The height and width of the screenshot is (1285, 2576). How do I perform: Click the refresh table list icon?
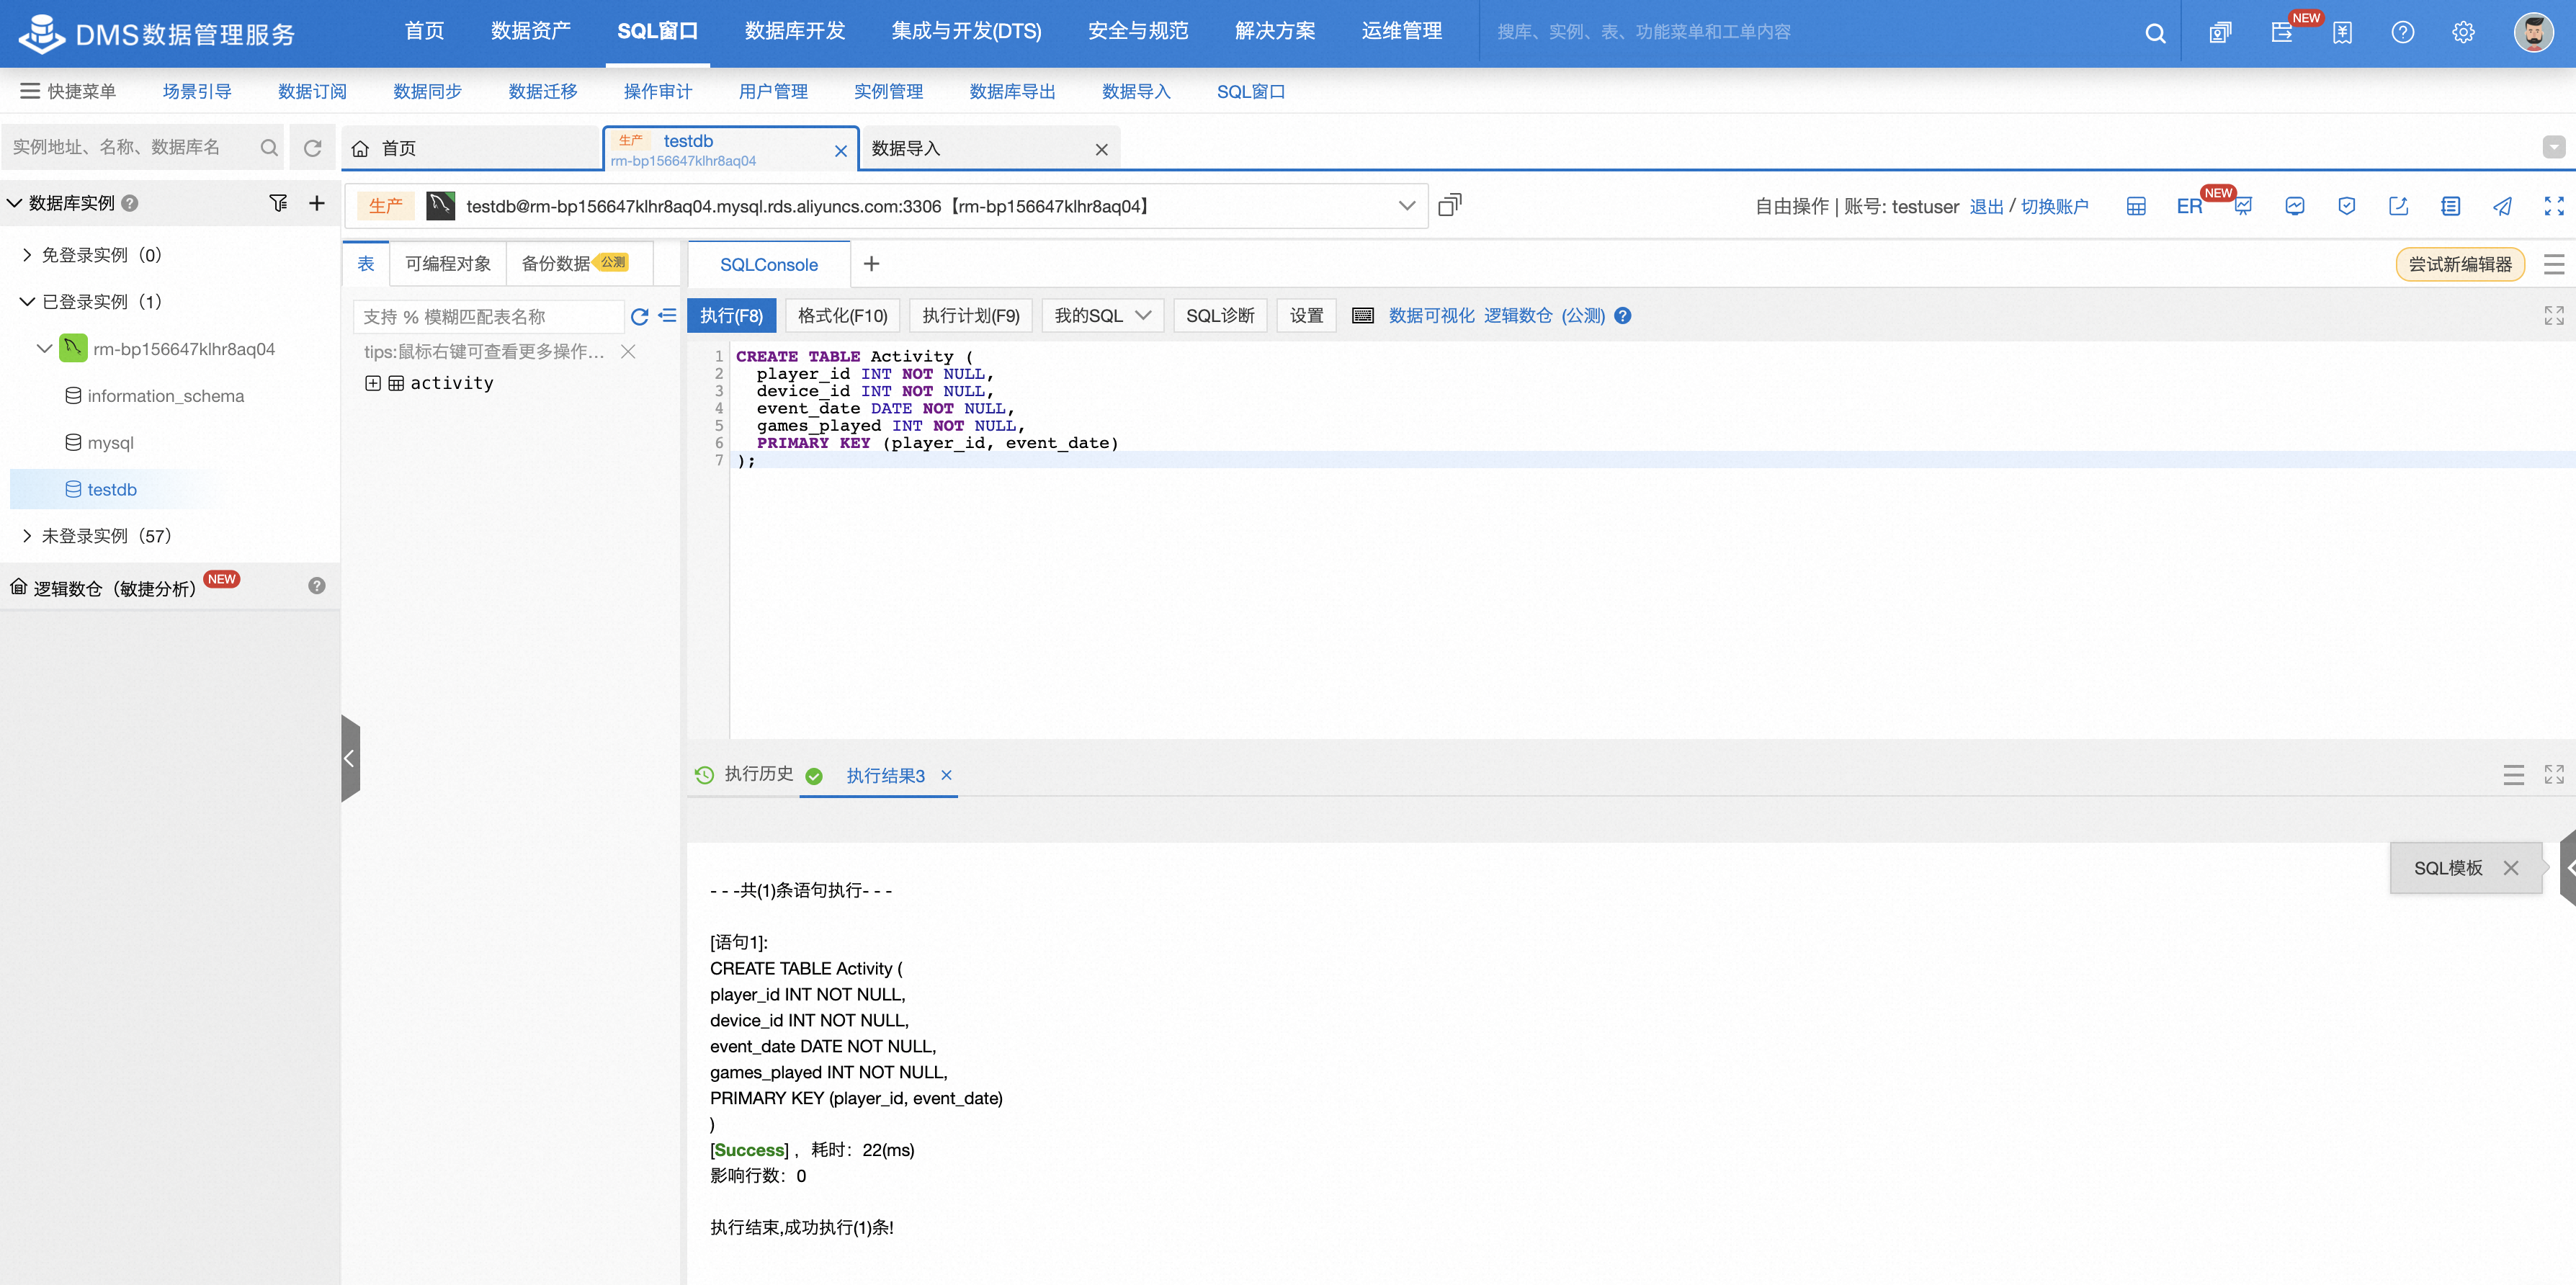pyautogui.click(x=639, y=317)
